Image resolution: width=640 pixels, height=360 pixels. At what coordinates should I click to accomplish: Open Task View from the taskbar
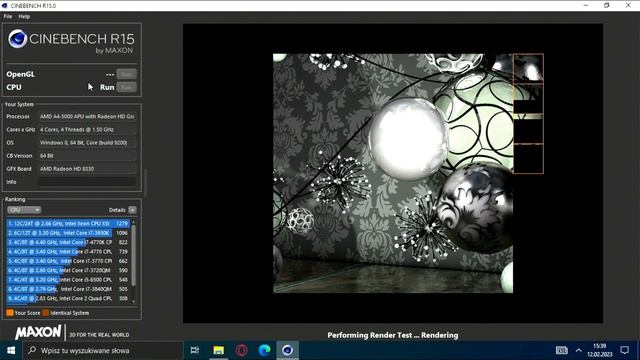click(x=195, y=351)
